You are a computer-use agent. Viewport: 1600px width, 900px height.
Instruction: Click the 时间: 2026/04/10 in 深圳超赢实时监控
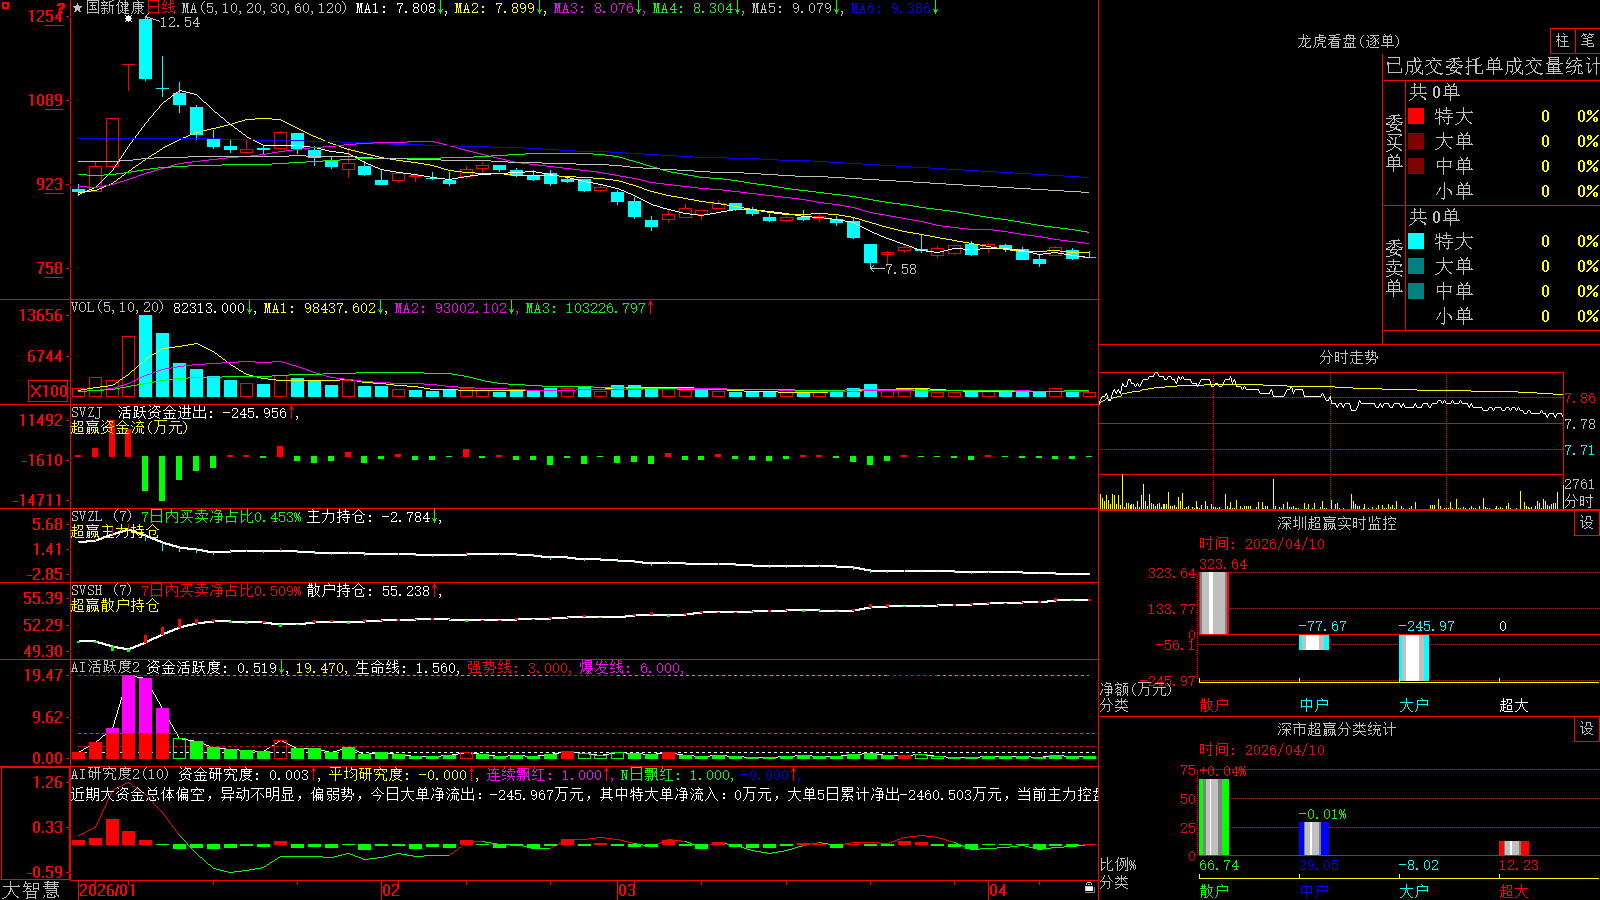tap(1262, 544)
